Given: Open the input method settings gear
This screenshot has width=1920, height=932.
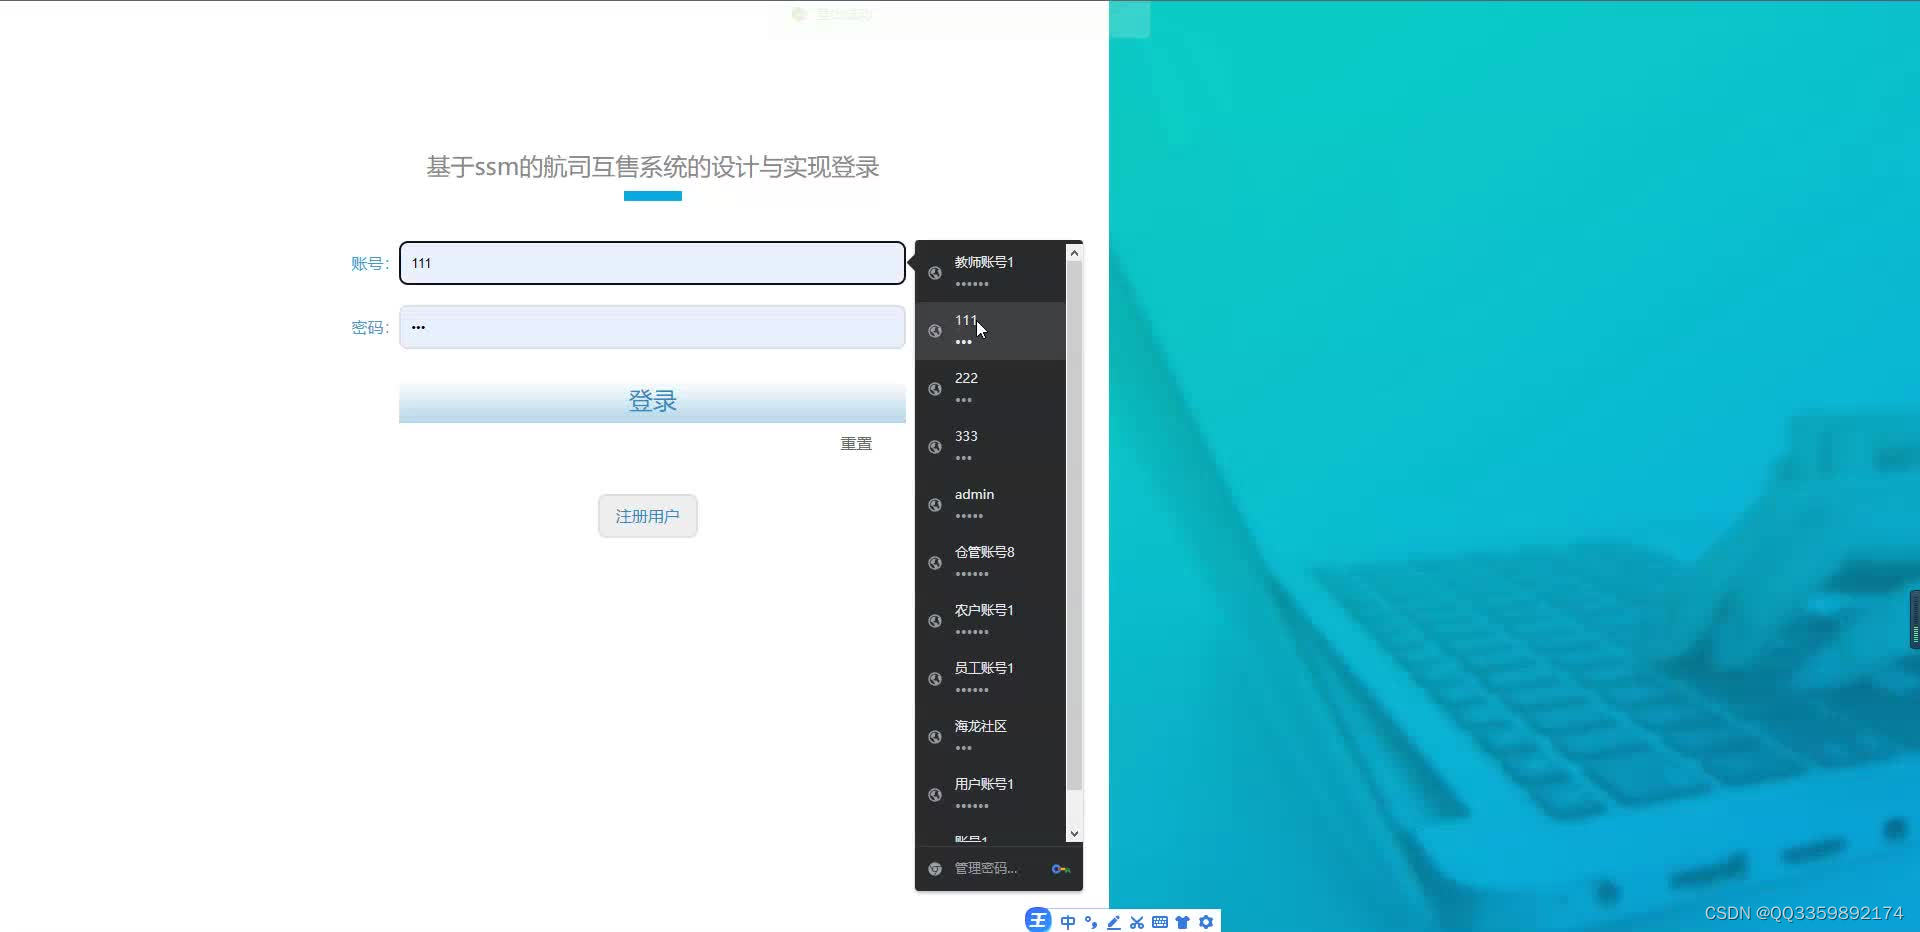Looking at the screenshot, I should point(1206,922).
